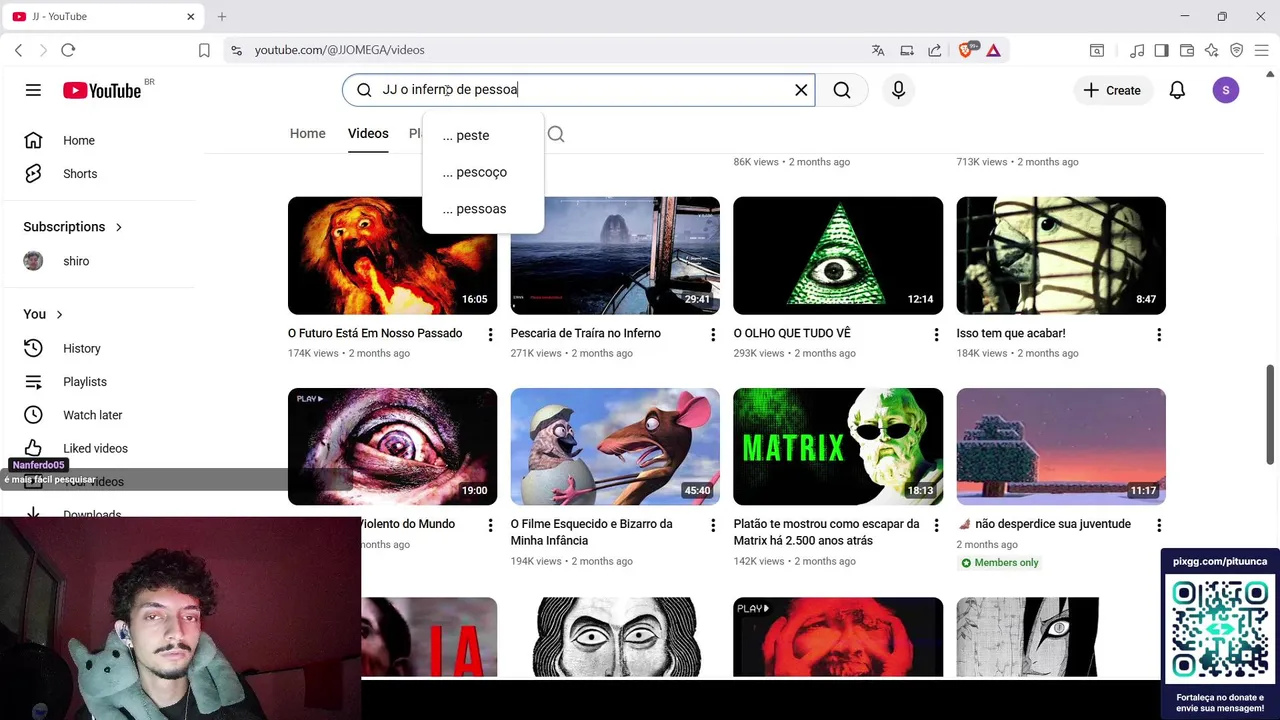This screenshot has width=1280, height=720.
Task: Switch to the channel Home tab
Action: click(308, 133)
